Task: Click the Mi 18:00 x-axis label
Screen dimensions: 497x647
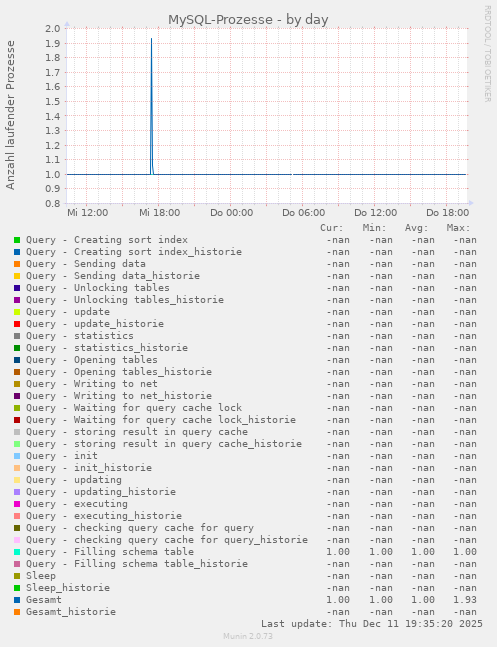Action: [159, 213]
